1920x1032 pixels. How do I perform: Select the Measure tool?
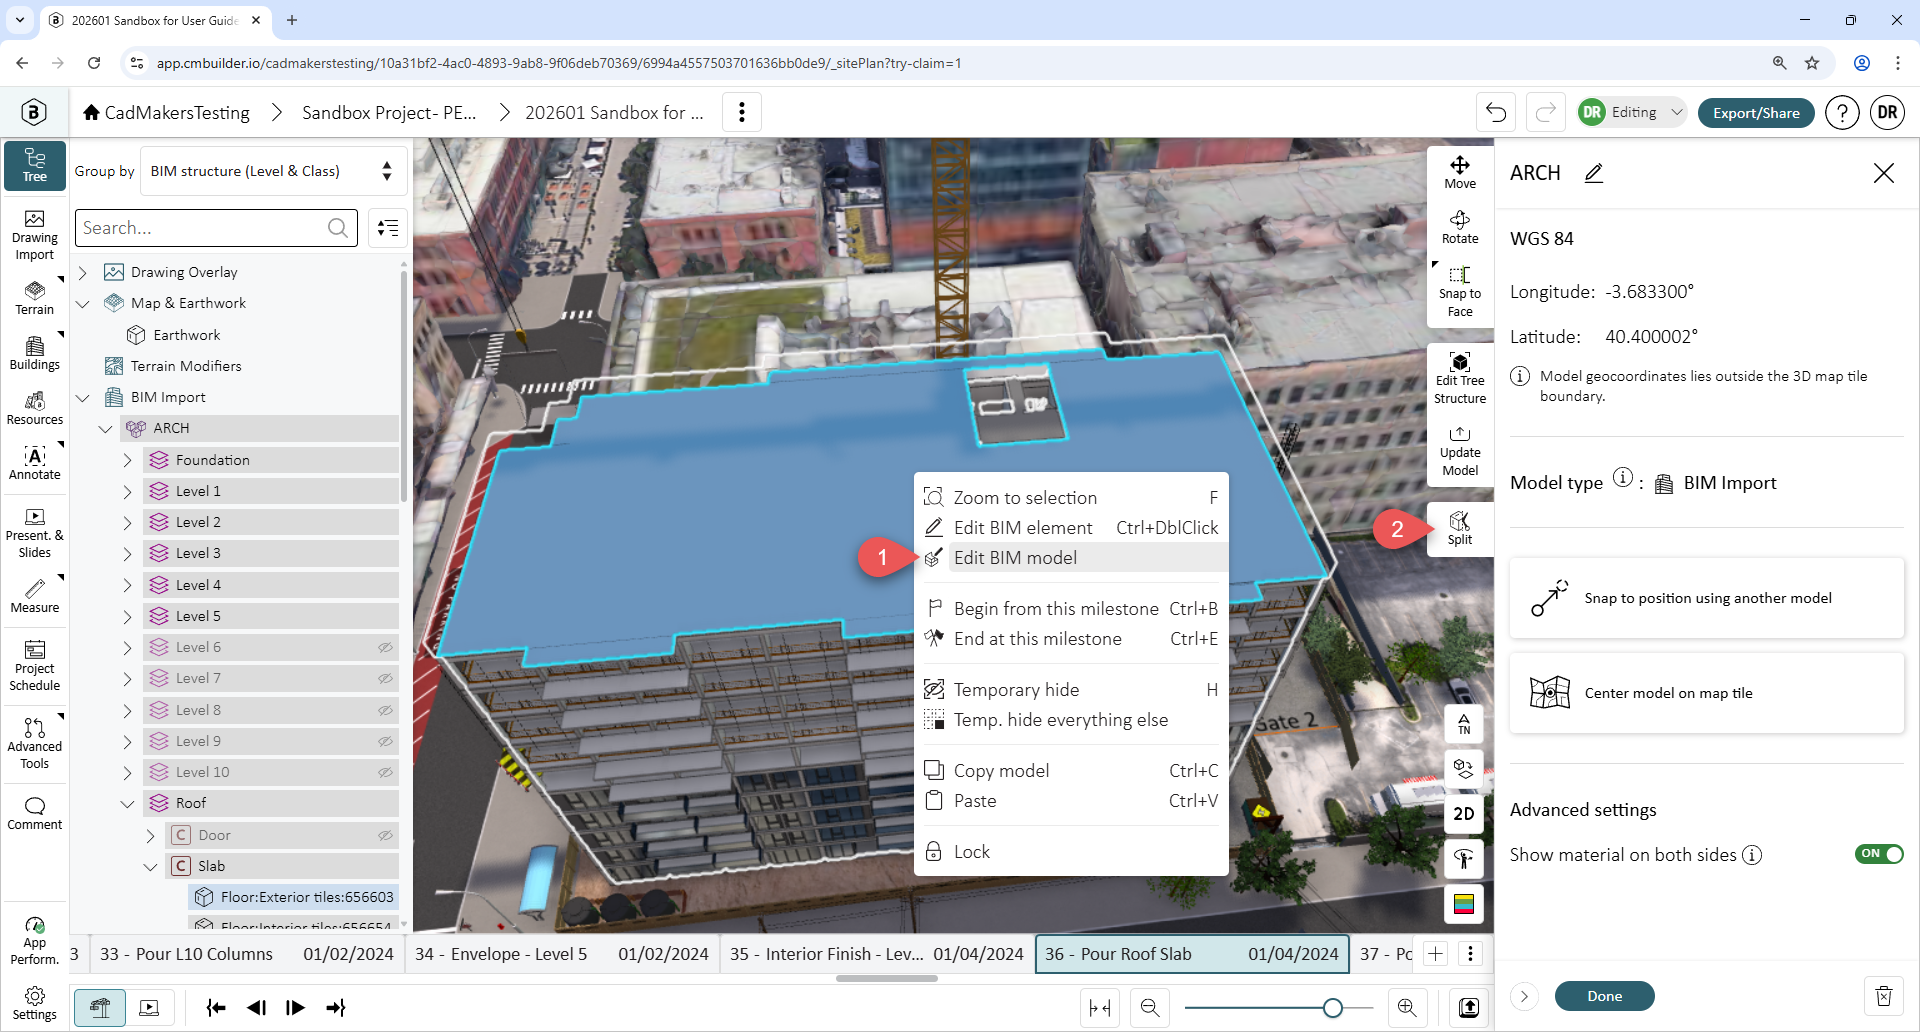35,596
